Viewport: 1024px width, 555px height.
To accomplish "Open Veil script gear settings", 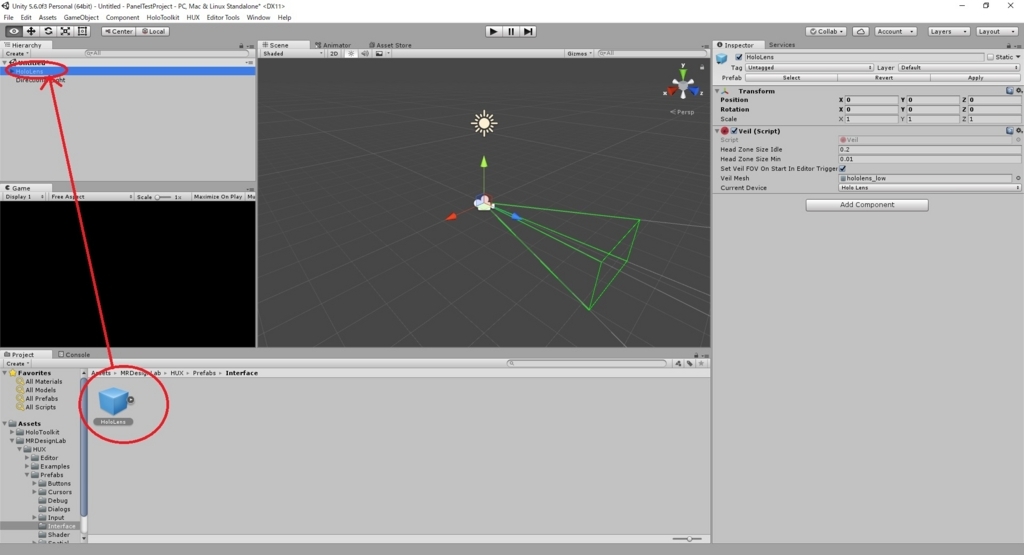I will coord(1019,131).
